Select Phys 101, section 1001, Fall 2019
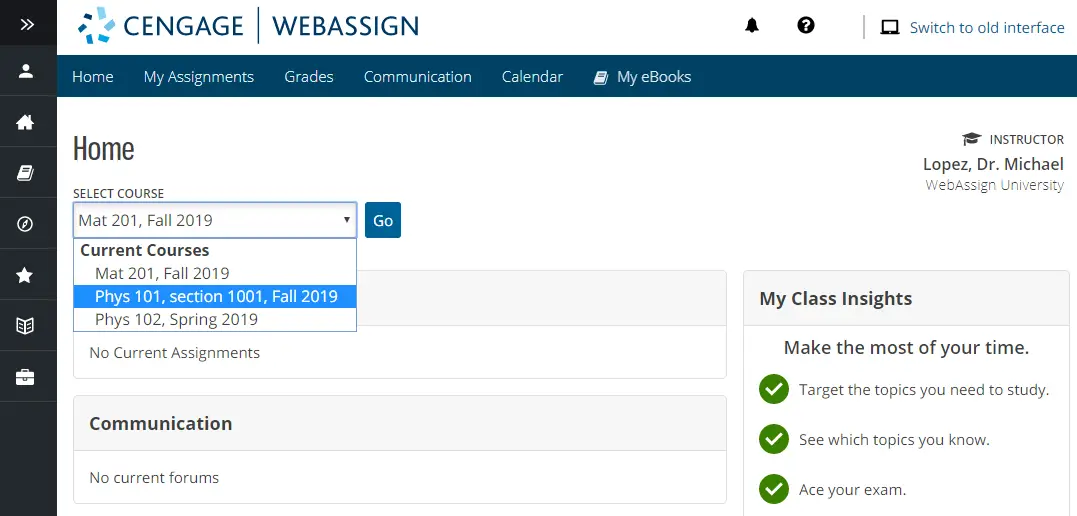 coord(215,297)
